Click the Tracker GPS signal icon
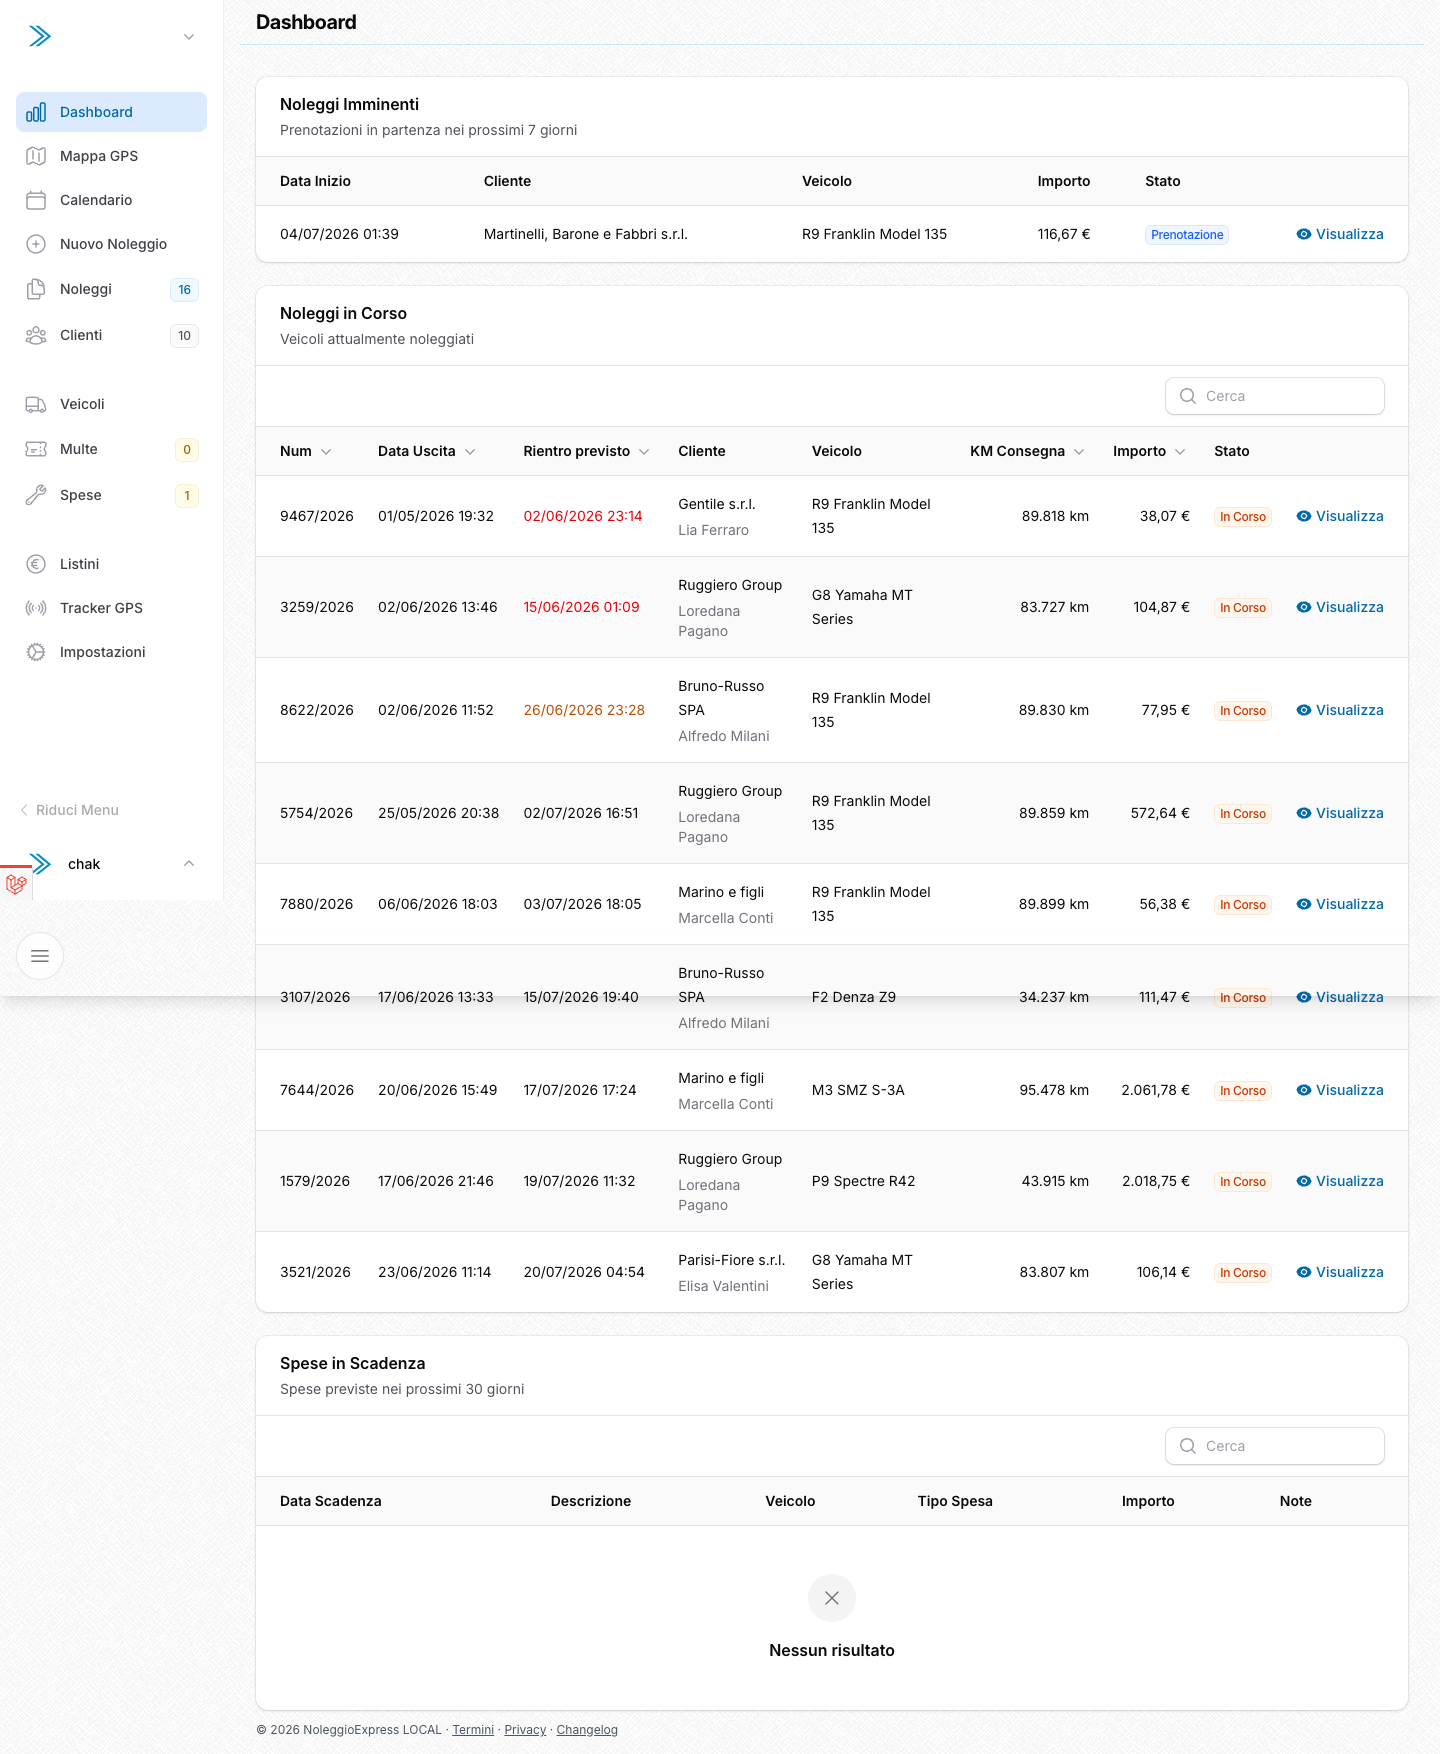 click(36, 608)
